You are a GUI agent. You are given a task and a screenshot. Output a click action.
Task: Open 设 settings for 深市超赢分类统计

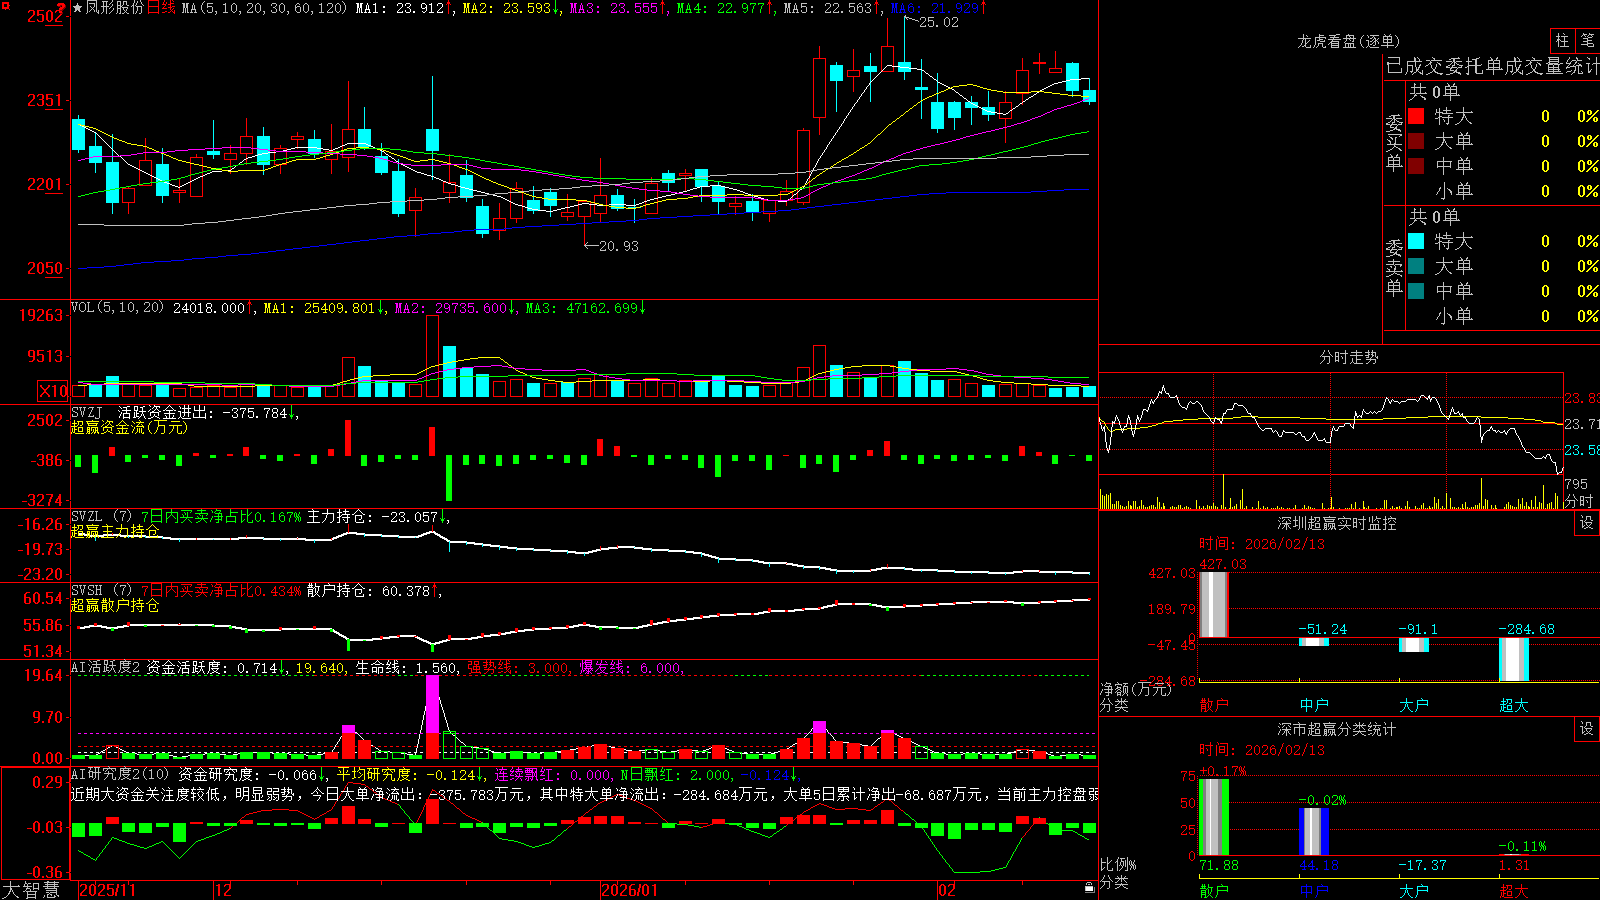[x=1587, y=729]
